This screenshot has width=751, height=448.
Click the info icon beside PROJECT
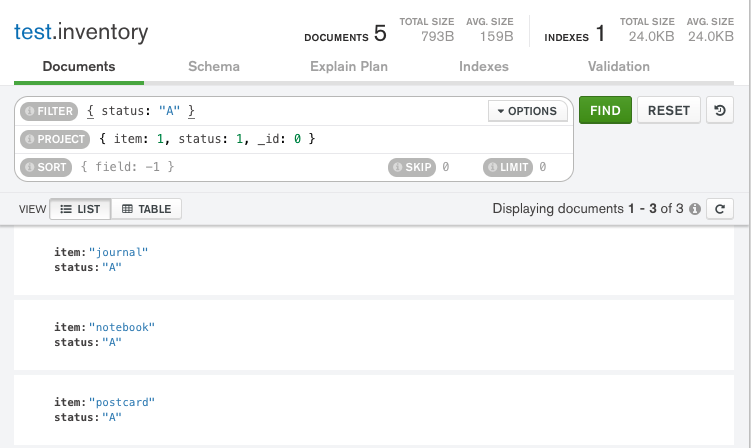point(28,139)
